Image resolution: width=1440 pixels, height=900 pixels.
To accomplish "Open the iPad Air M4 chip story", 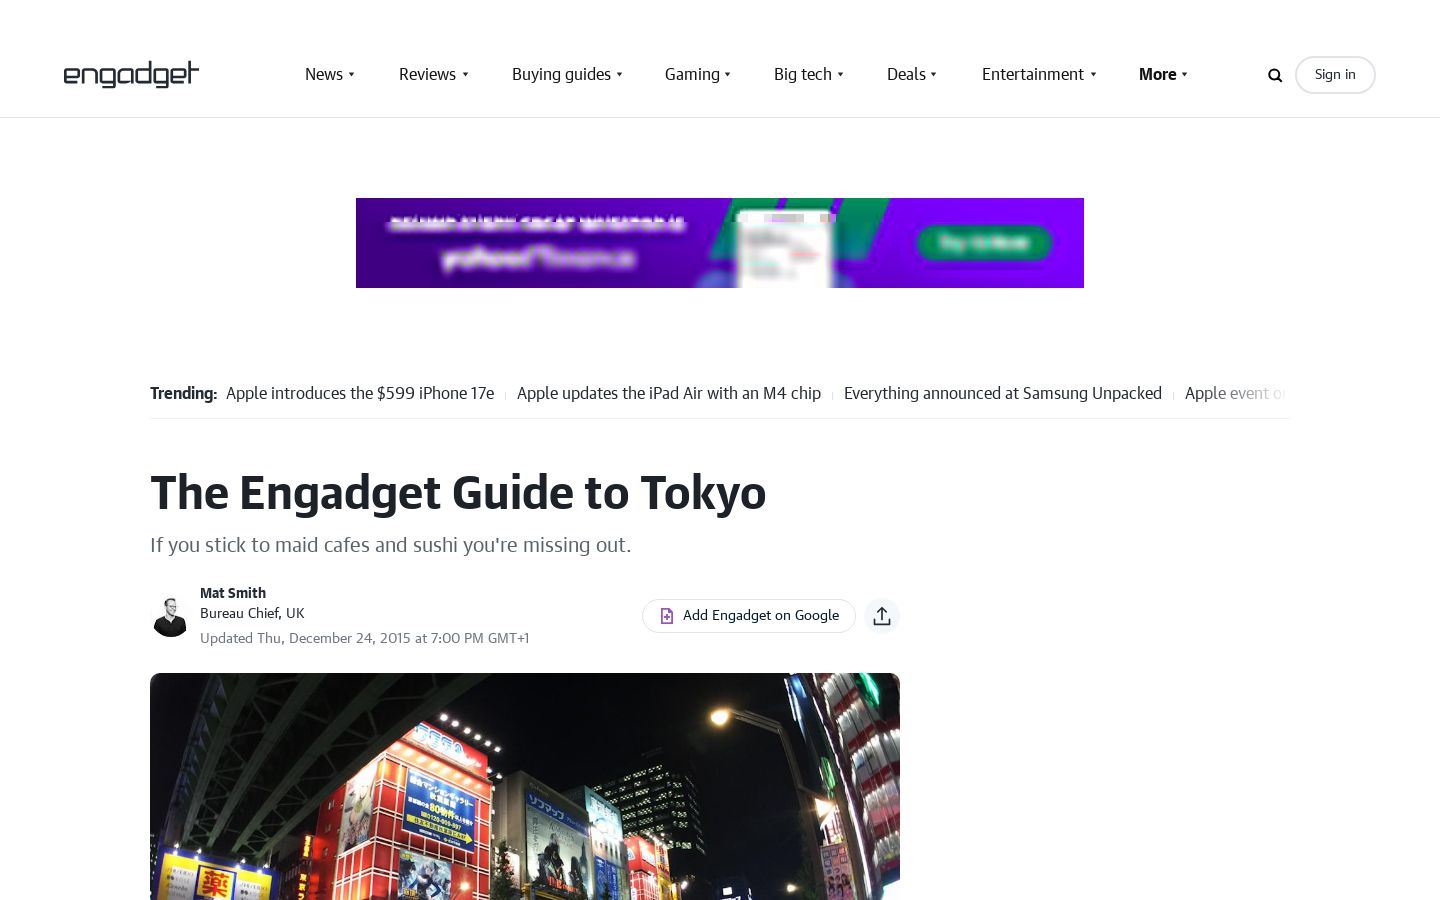I will (669, 394).
